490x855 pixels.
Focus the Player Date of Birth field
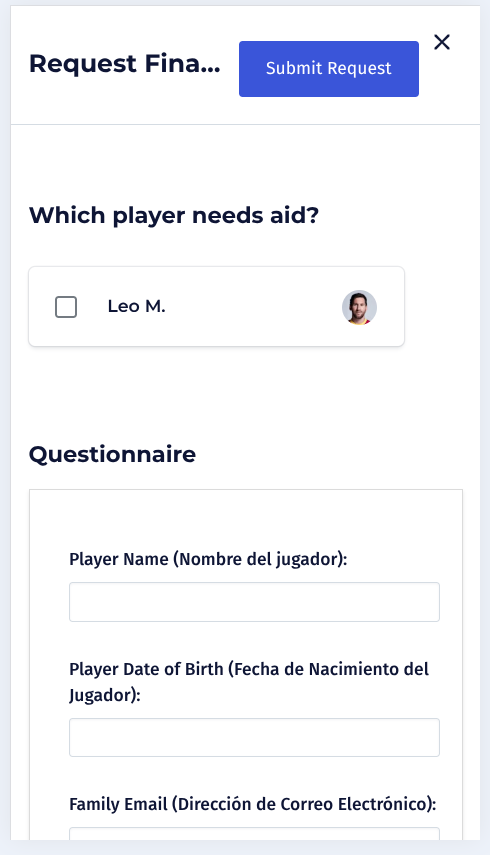(254, 737)
